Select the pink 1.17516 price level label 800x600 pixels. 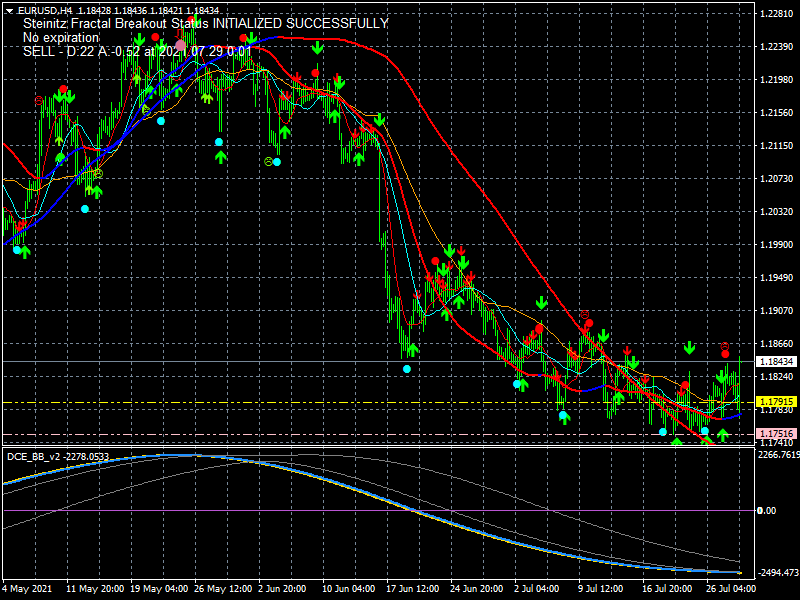click(776, 434)
